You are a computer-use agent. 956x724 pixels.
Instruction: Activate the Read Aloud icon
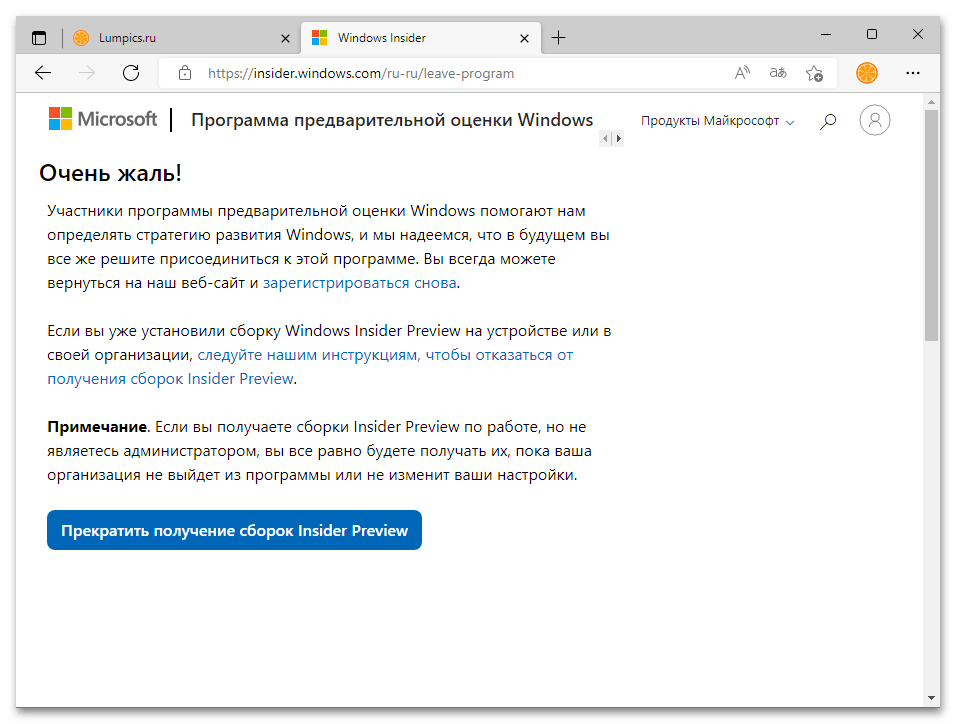(742, 73)
